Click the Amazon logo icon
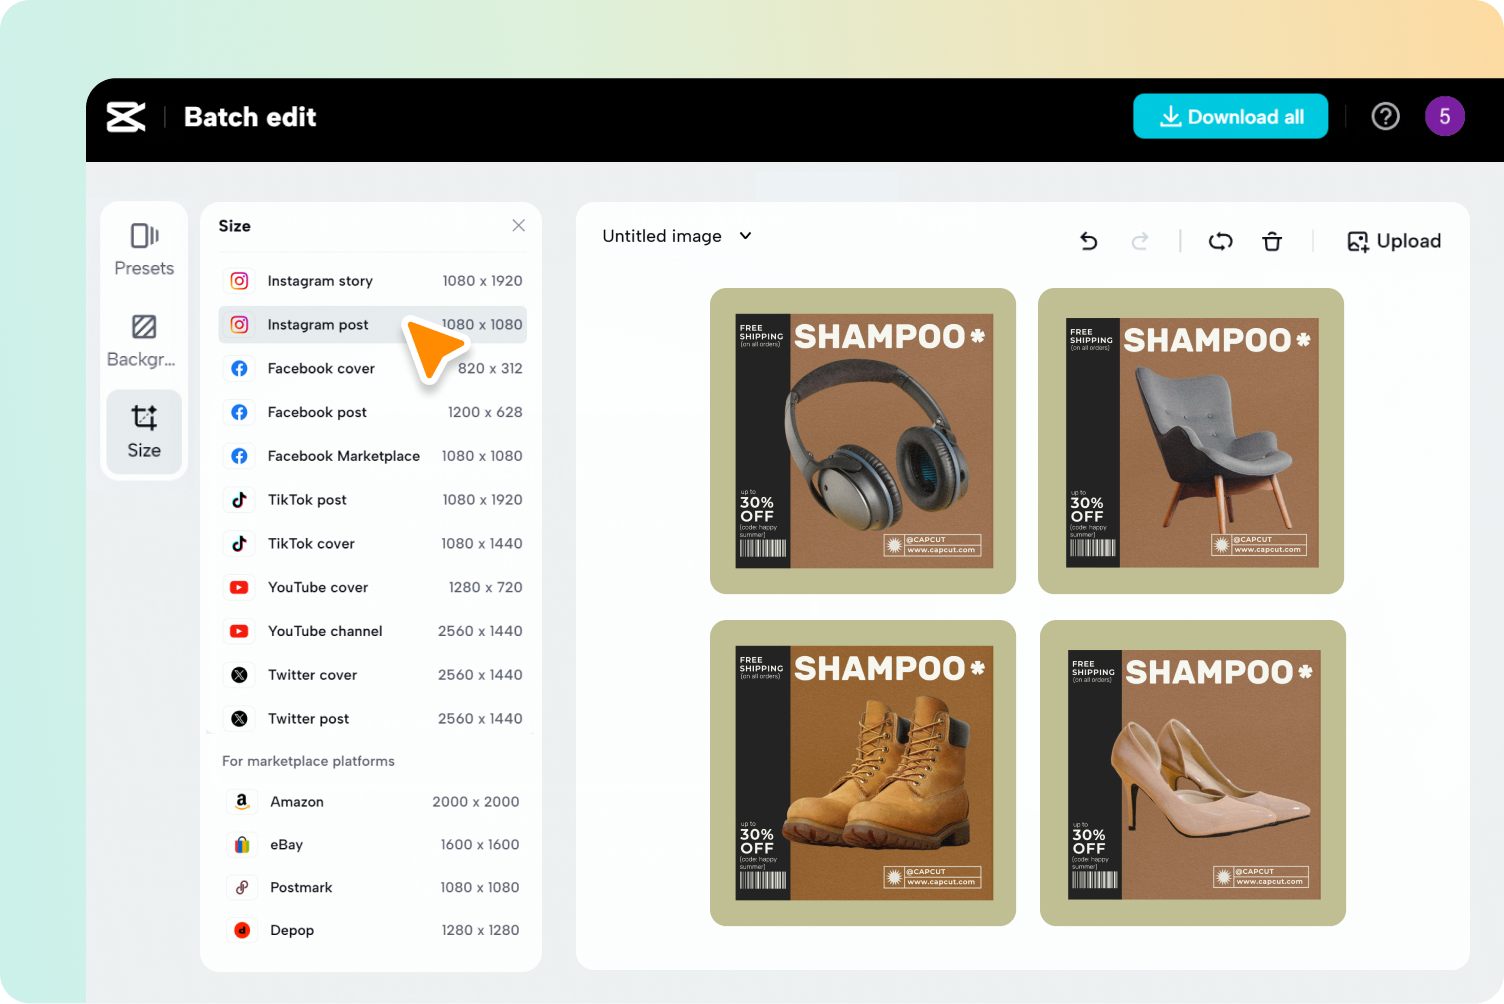1504x1004 pixels. (x=242, y=802)
